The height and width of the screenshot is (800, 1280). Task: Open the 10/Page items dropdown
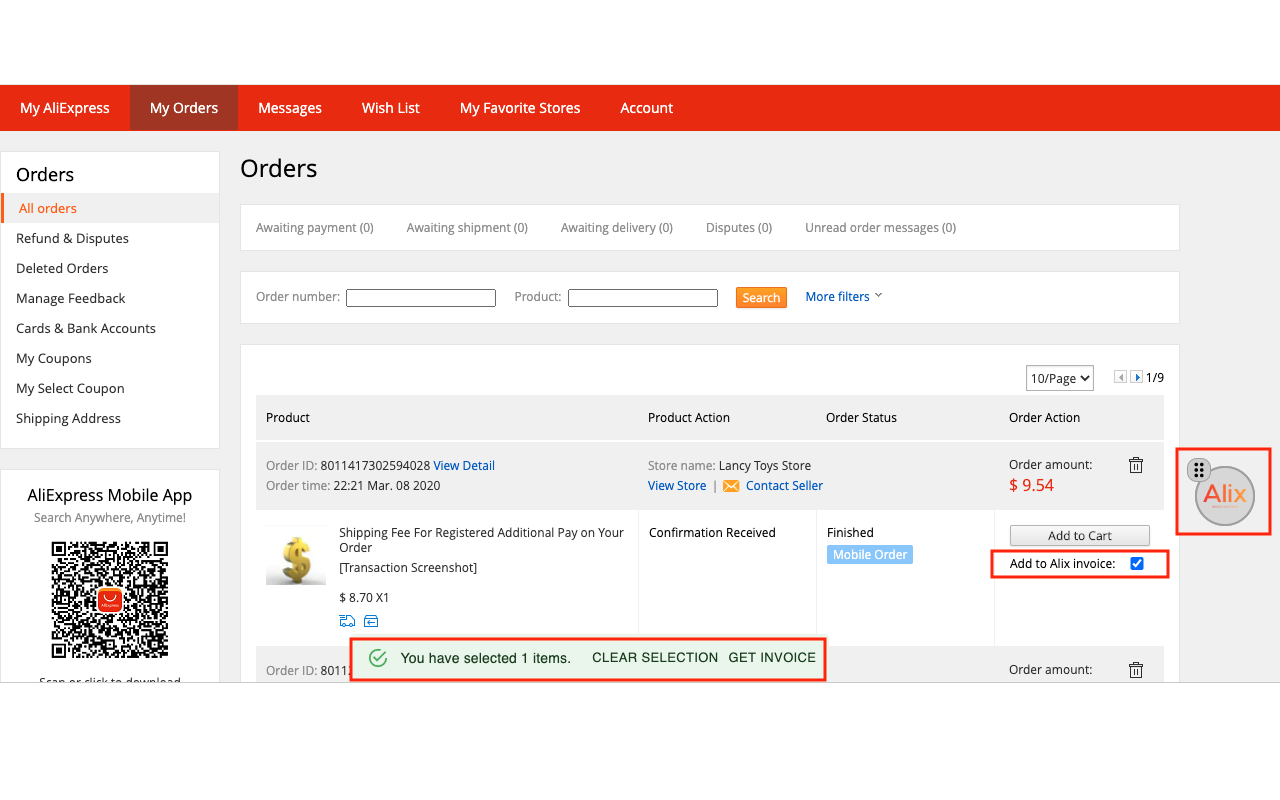point(1060,378)
